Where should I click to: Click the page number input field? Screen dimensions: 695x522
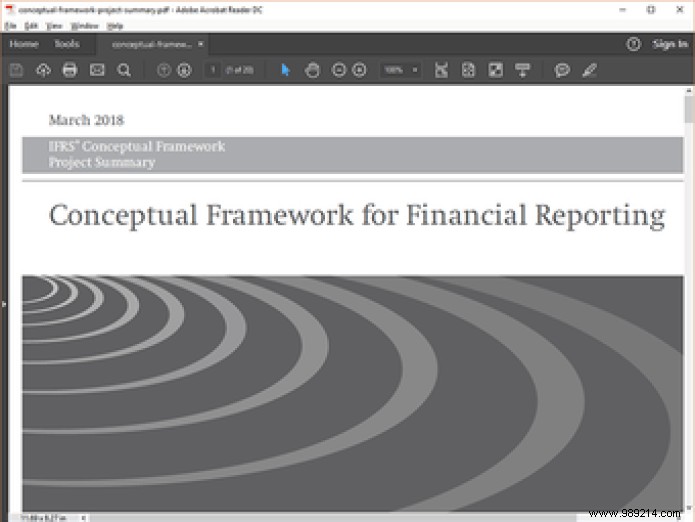pos(212,70)
